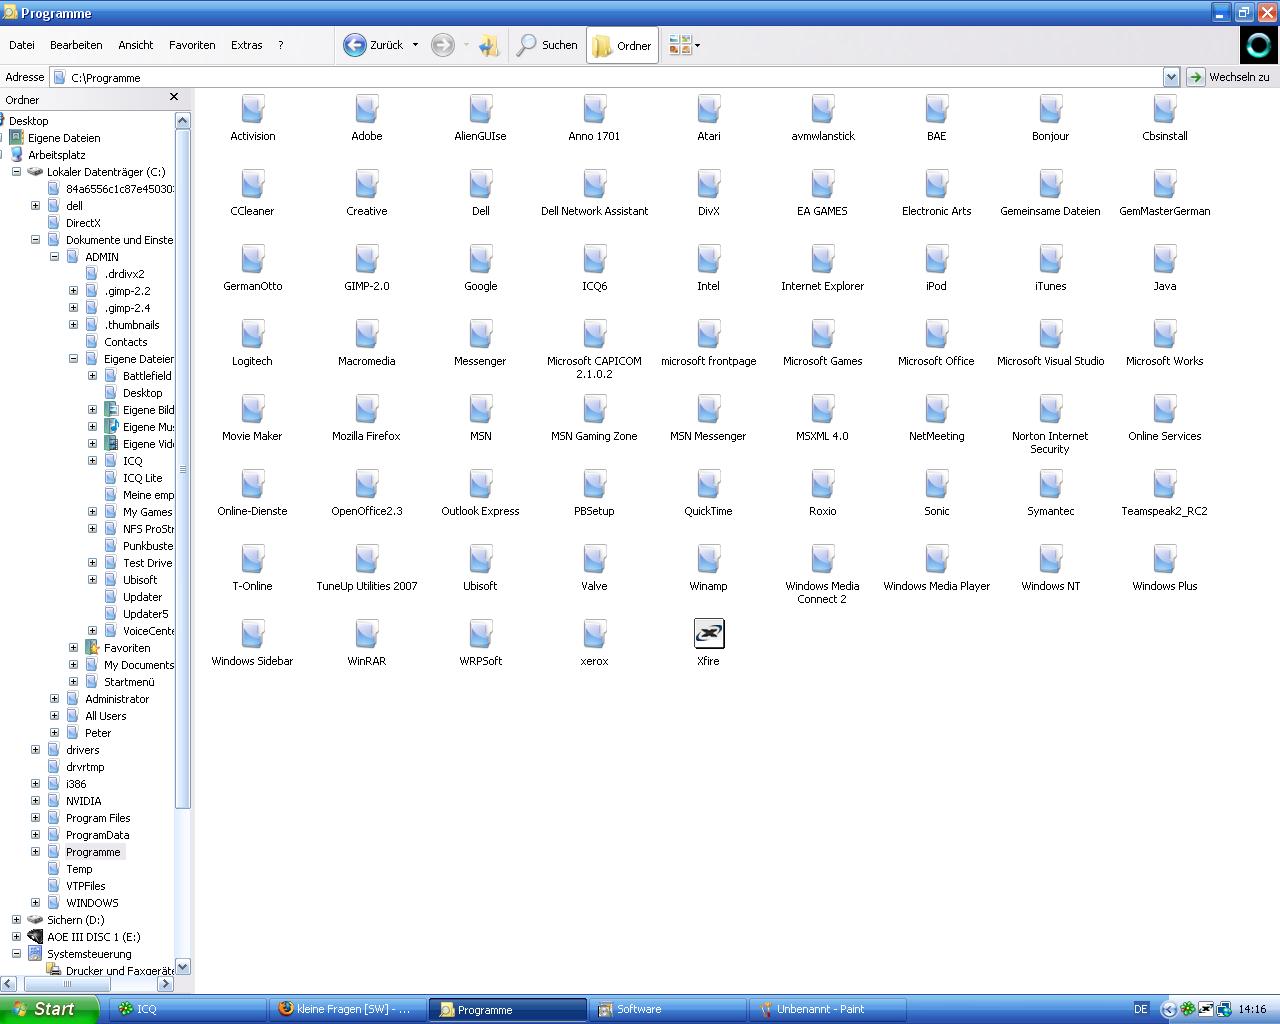The width and height of the screenshot is (1280, 1024).
Task: Open the Extras menu
Action: click(246, 45)
